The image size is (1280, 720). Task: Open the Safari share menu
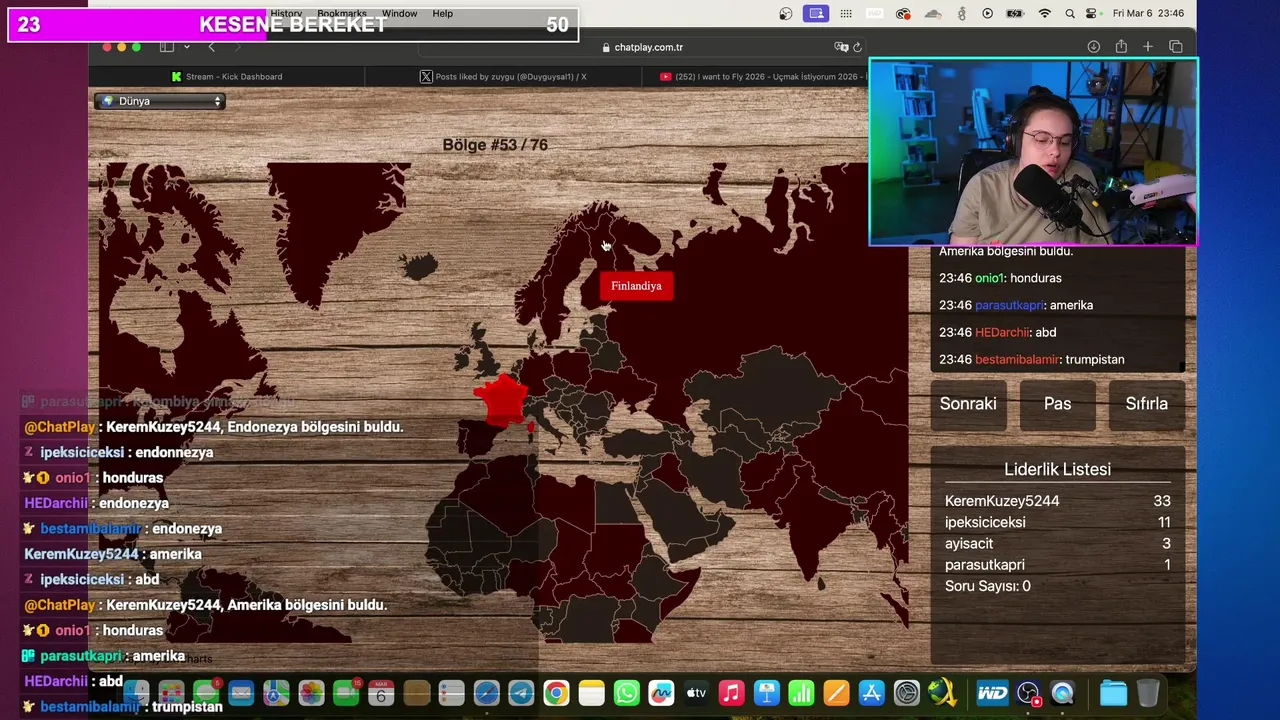tap(1121, 47)
